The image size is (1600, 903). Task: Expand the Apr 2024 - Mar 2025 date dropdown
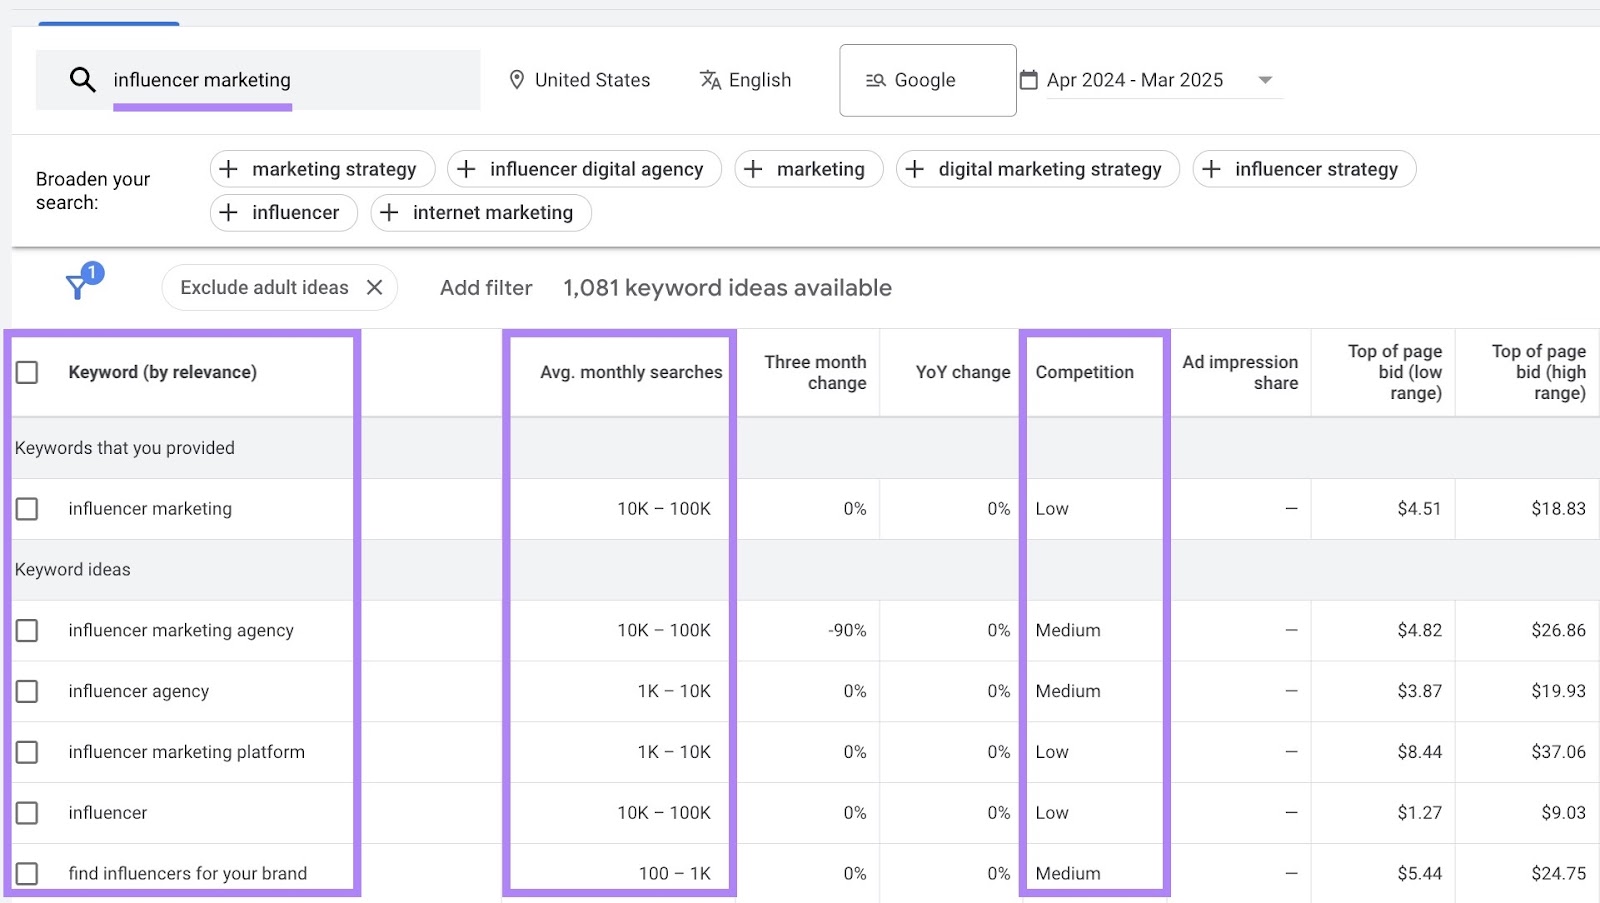click(x=1266, y=80)
